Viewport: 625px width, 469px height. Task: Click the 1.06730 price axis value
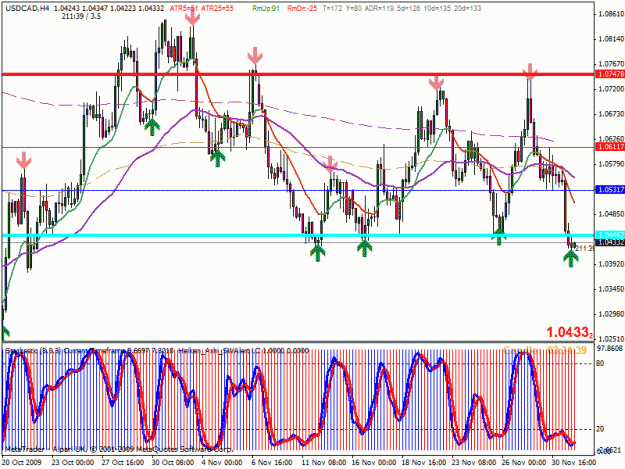pyautogui.click(x=611, y=114)
